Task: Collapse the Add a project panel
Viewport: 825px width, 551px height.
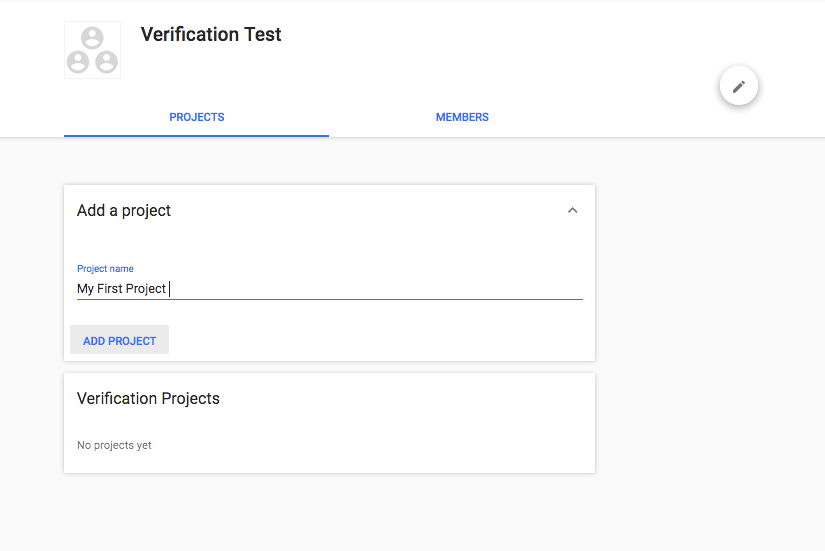Action: click(572, 211)
